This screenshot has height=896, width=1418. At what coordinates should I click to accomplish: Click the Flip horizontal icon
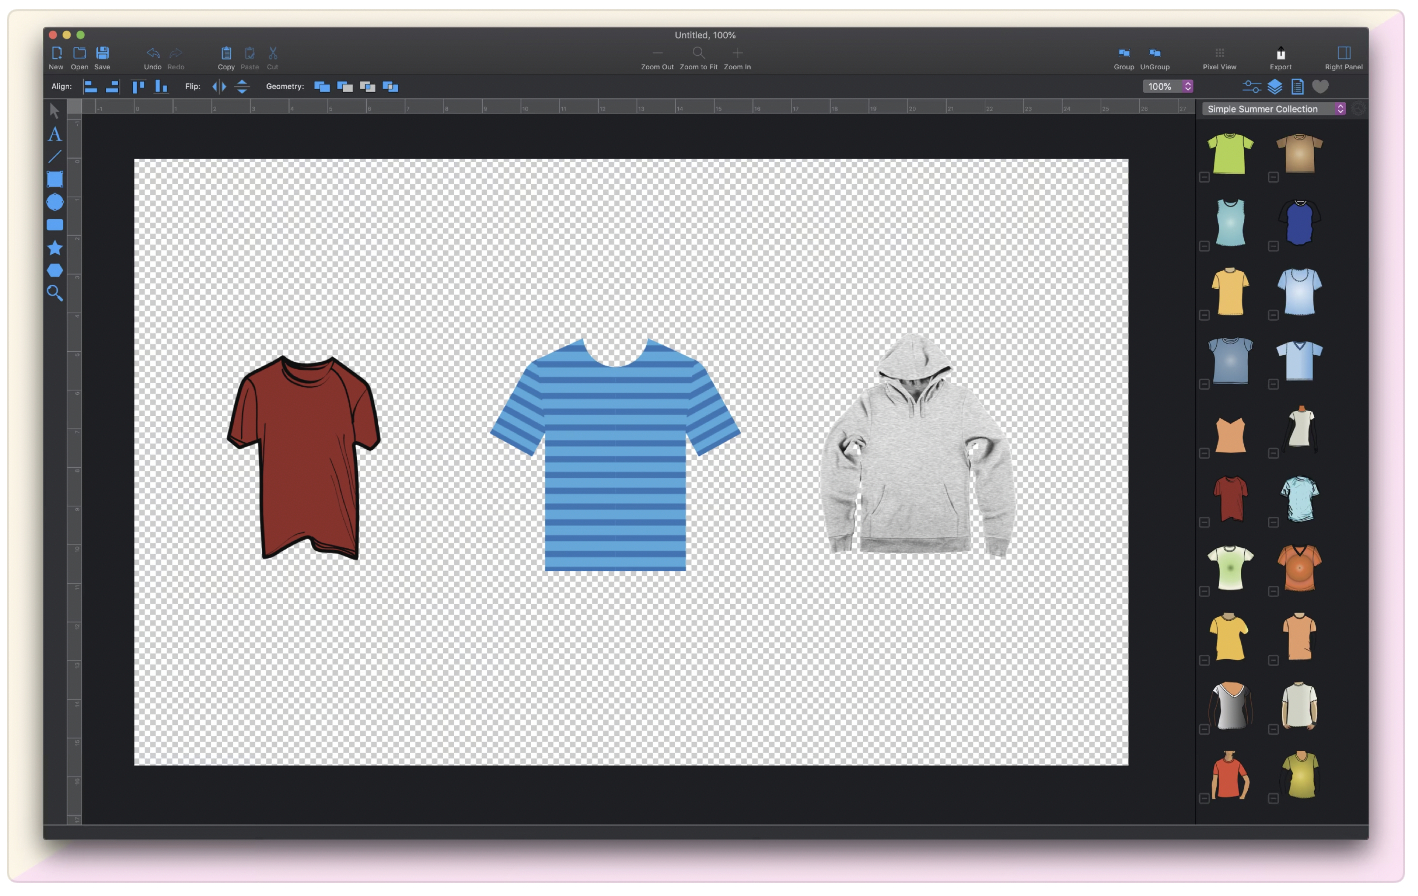[x=219, y=87]
